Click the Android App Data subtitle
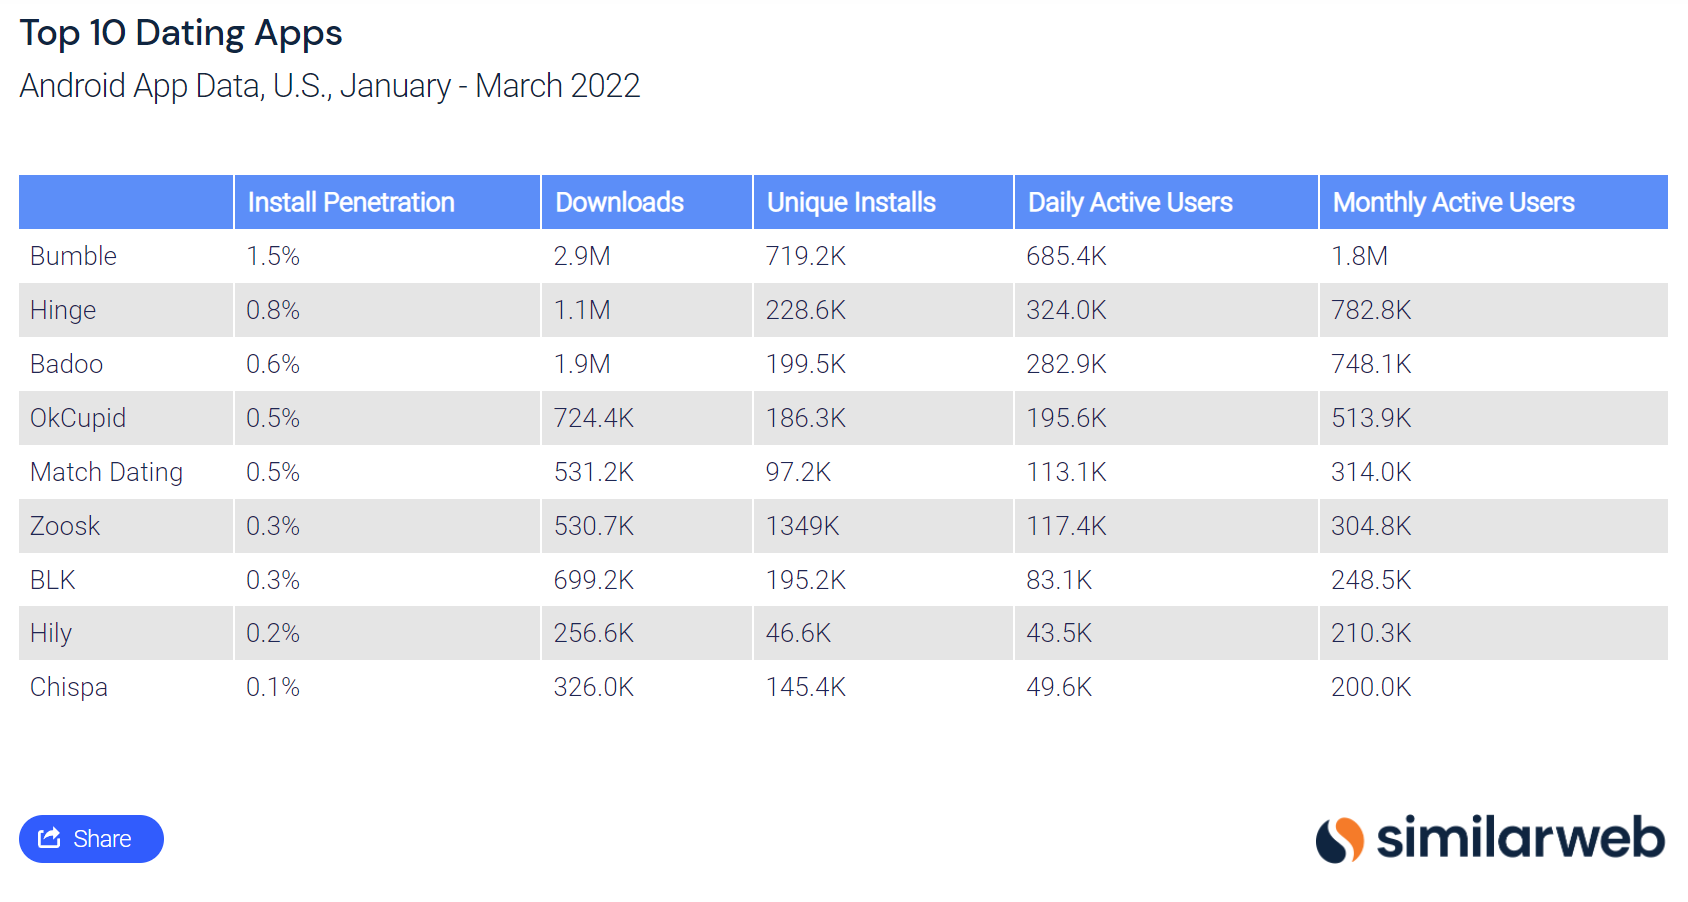Viewport: 1688px width, 902px height. 330,86
